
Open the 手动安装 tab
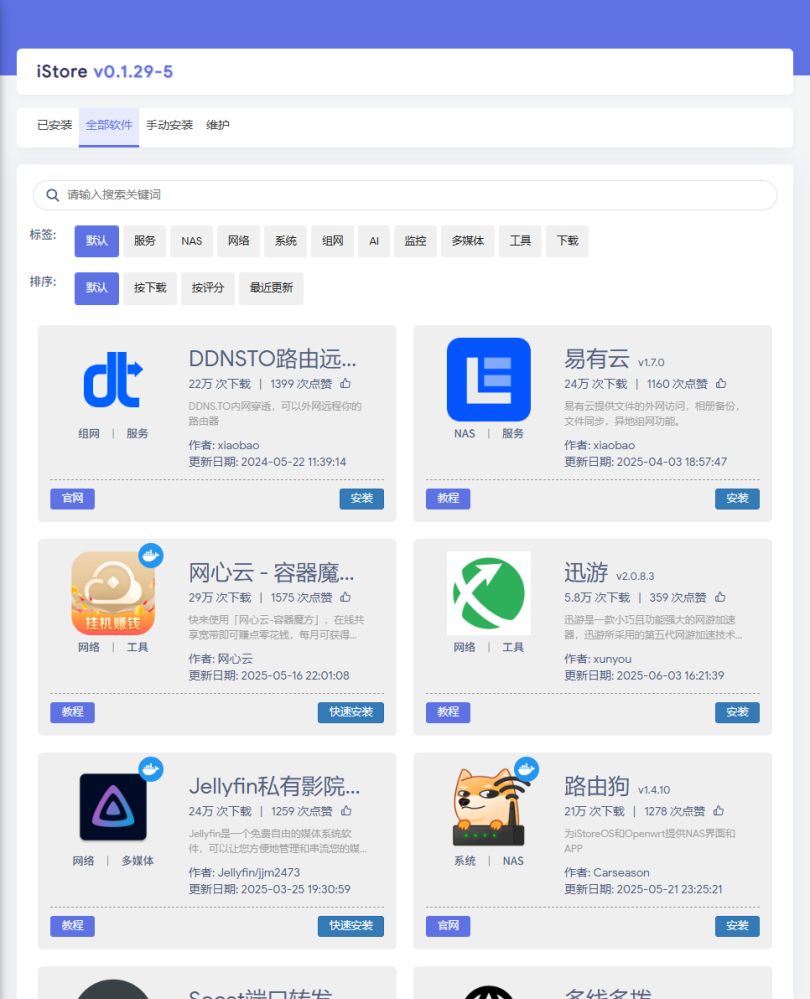coord(169,126)
